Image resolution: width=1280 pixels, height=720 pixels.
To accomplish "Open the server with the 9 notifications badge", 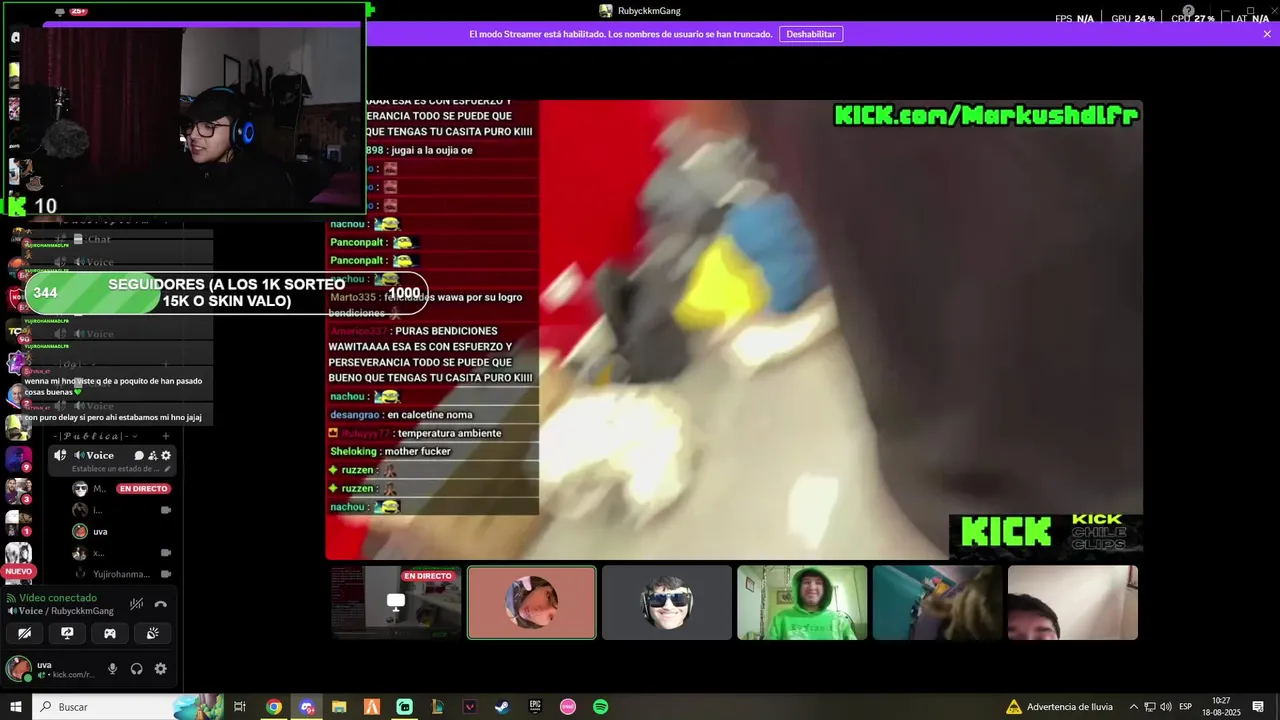I will [18, 459].
